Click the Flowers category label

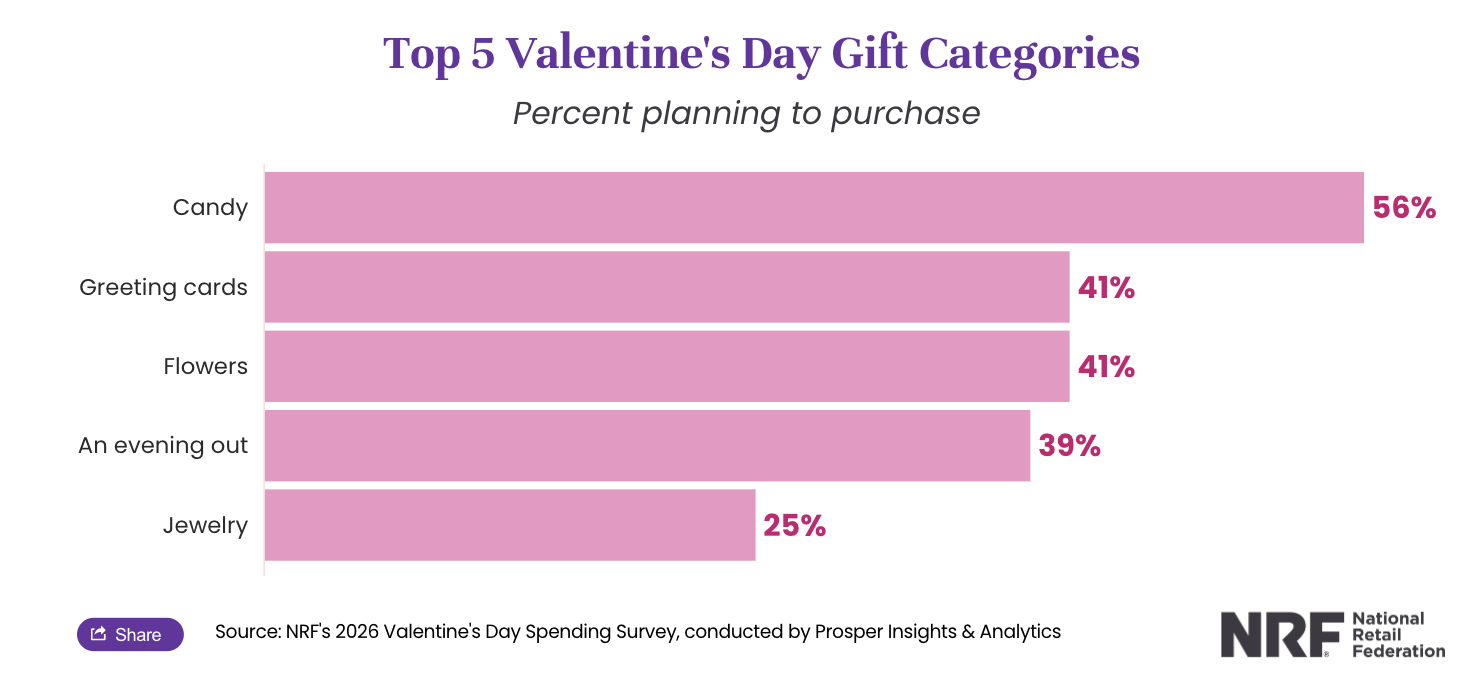[205, 366]
